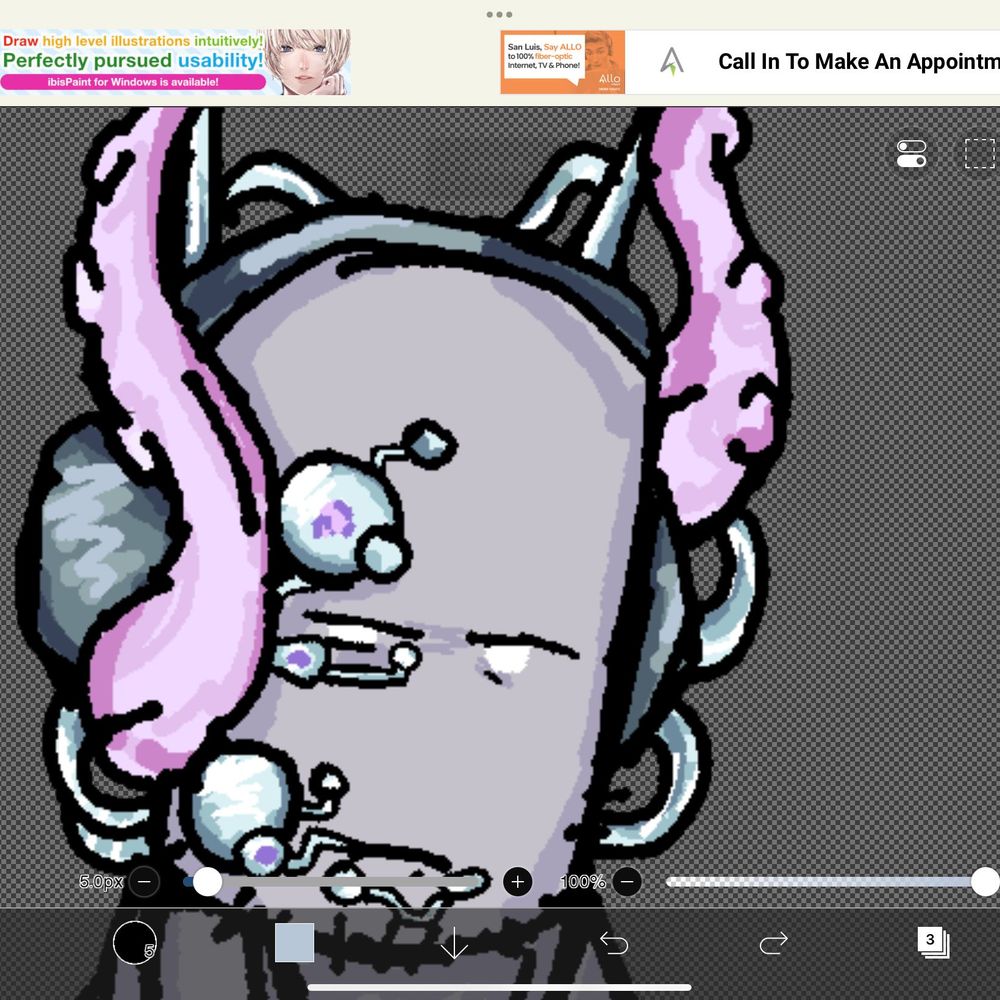
Task: Open the Call In To Make An Appointment ad
Action: [812, 62]
